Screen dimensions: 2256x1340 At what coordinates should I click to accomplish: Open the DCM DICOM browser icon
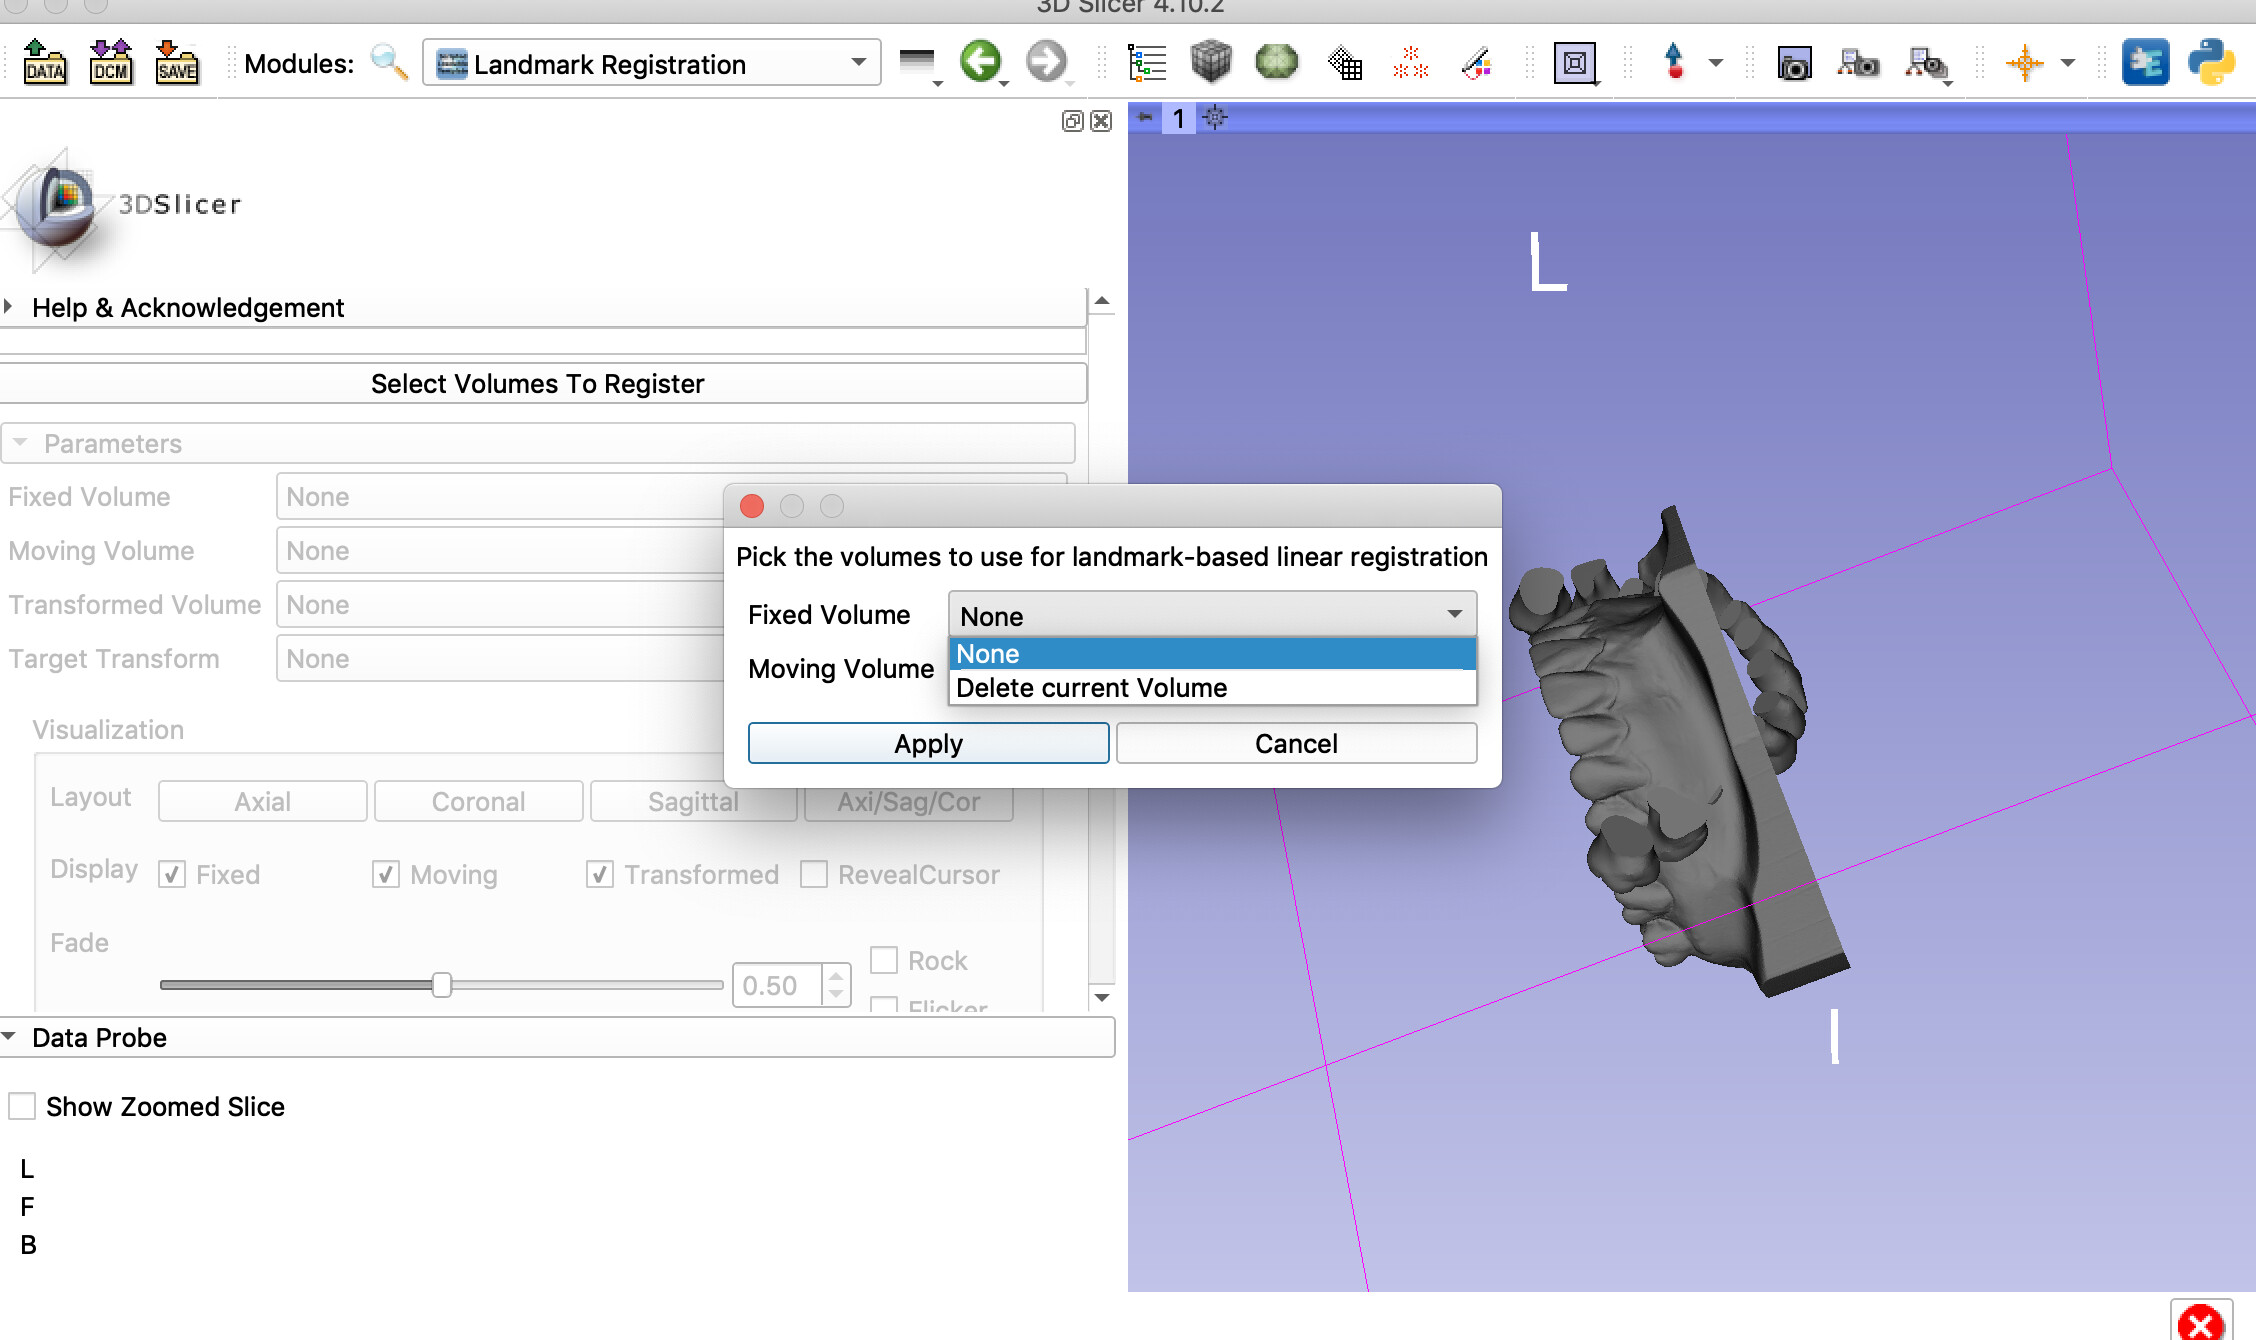(110, 63)
